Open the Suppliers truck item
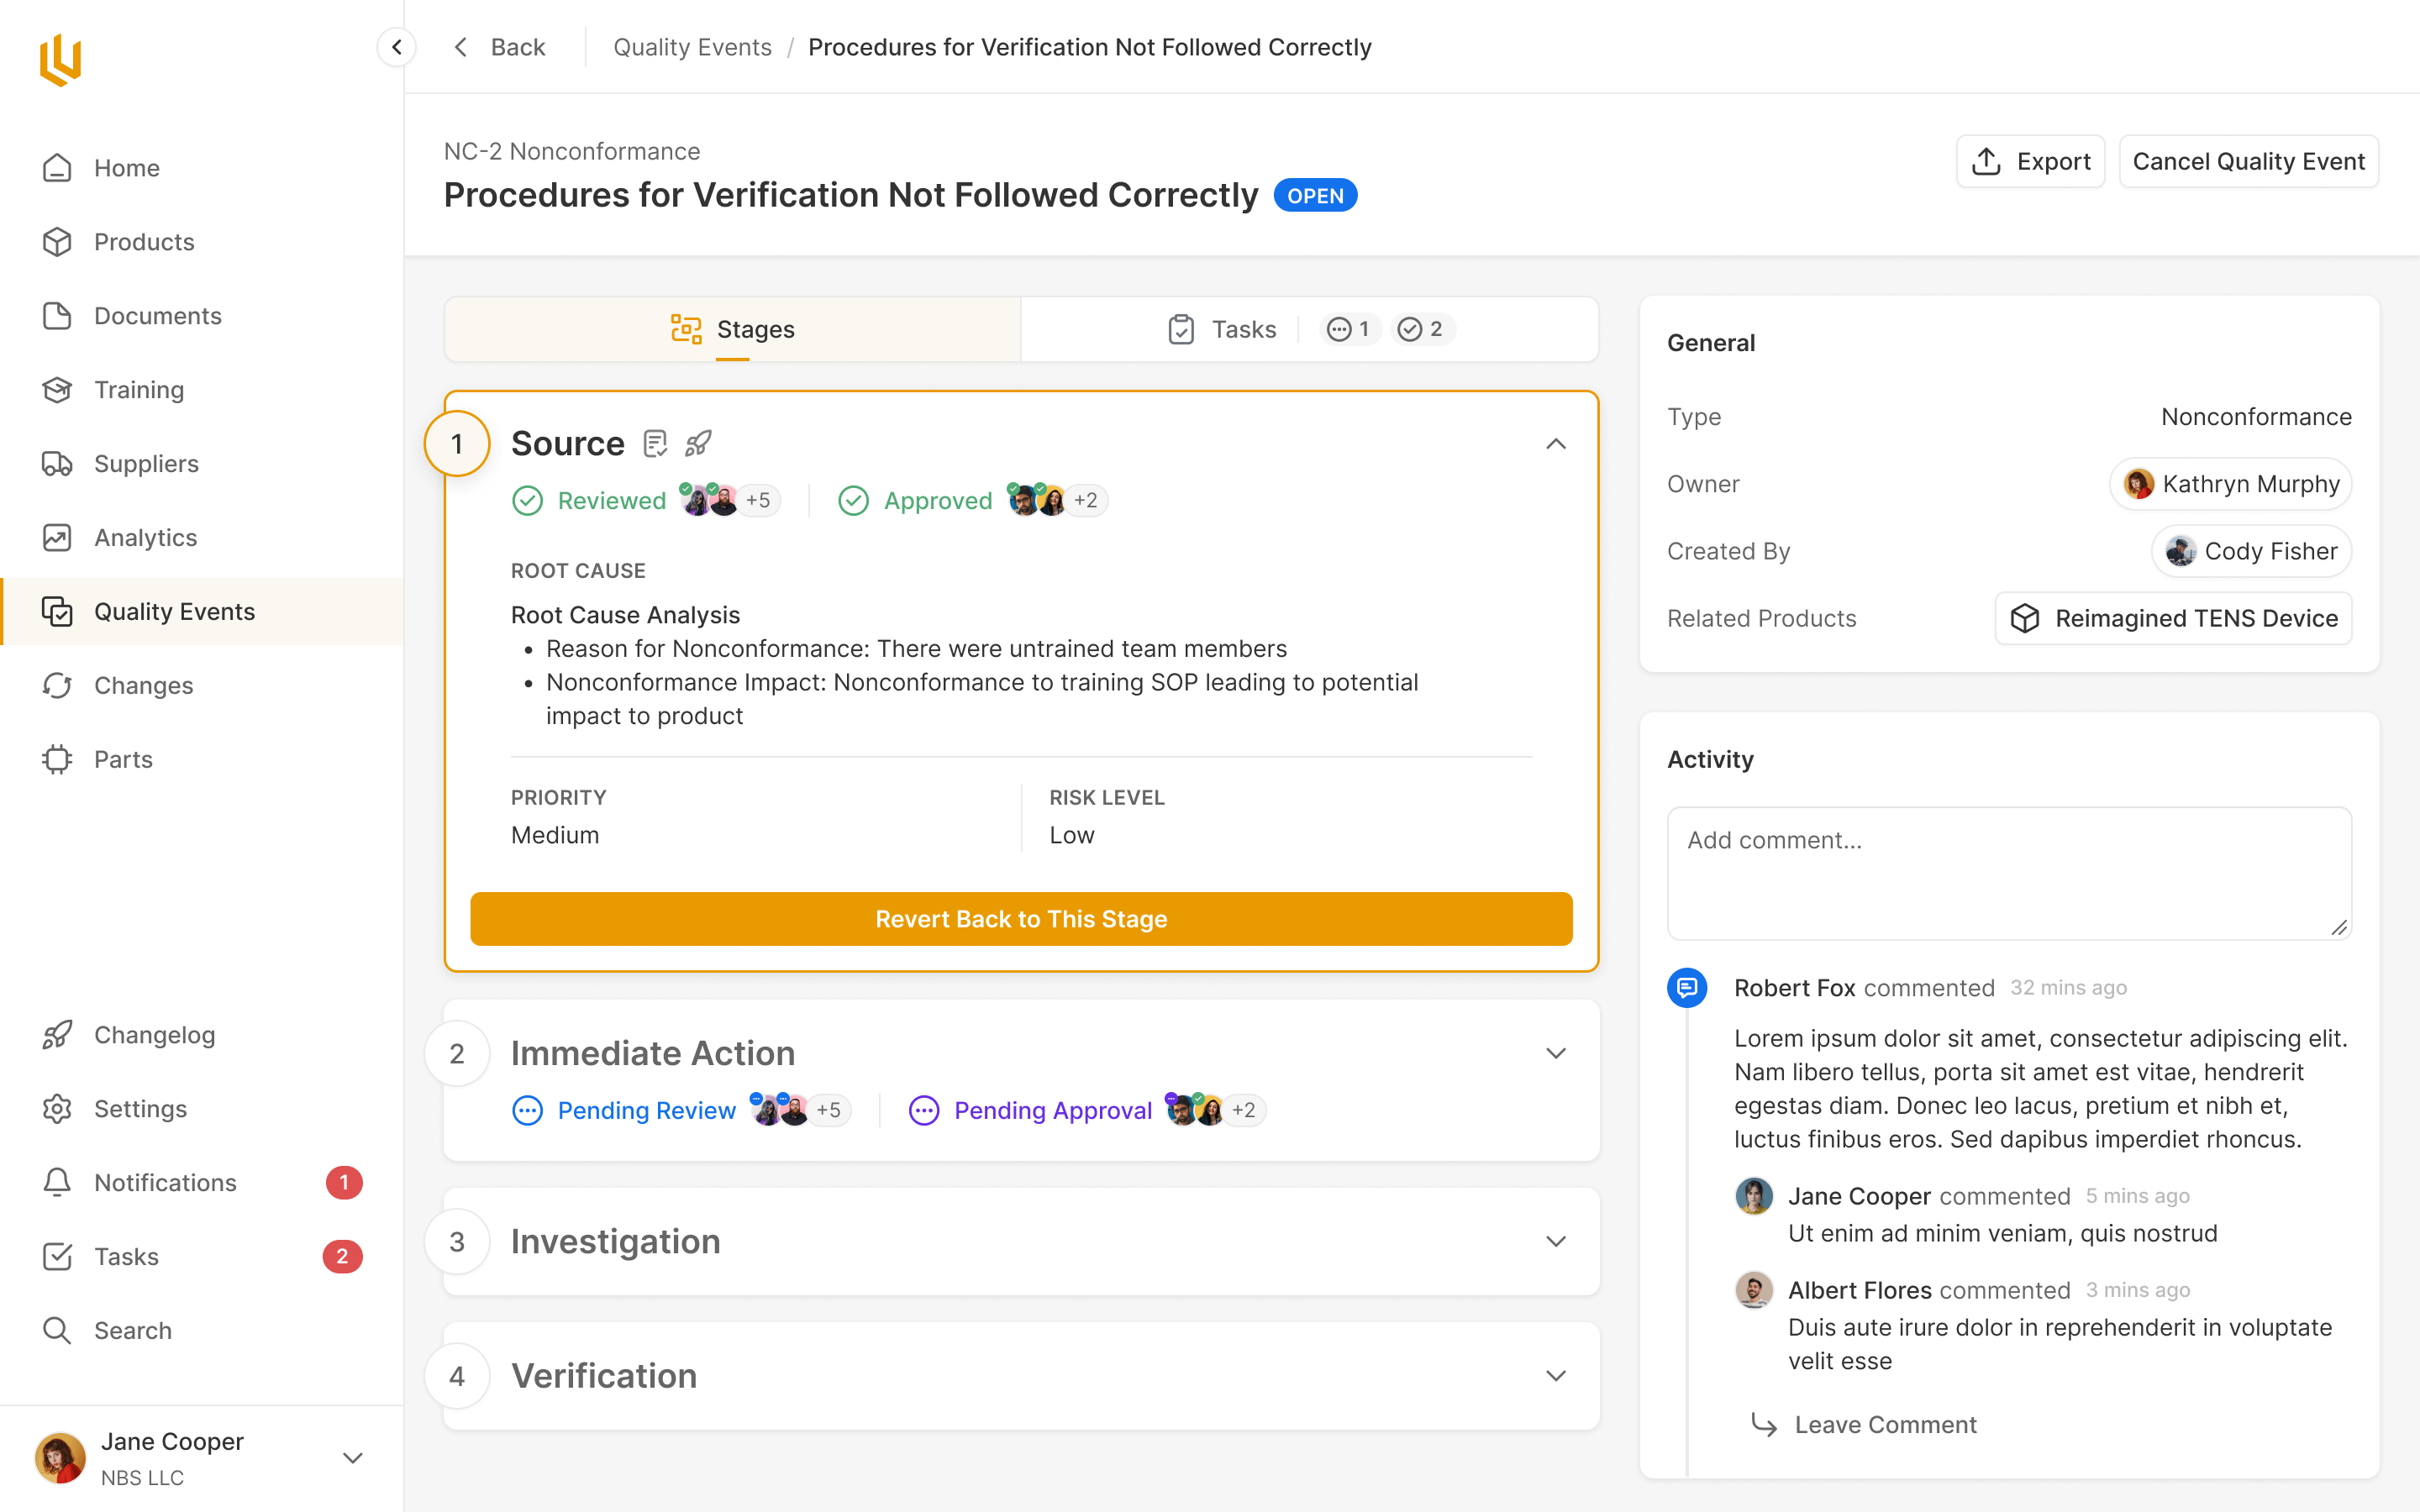2420x1512 pixels. [x=146, y=463]
